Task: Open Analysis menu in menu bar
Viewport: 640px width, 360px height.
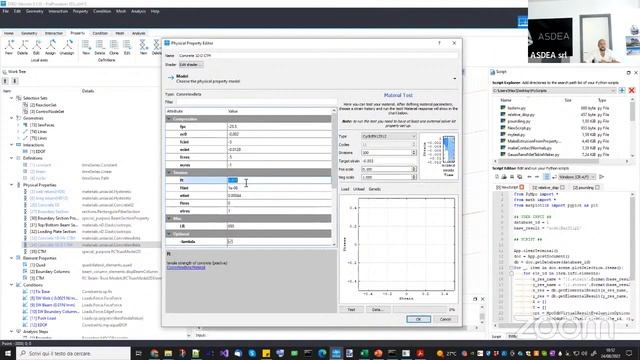Action: click(138, 11)
